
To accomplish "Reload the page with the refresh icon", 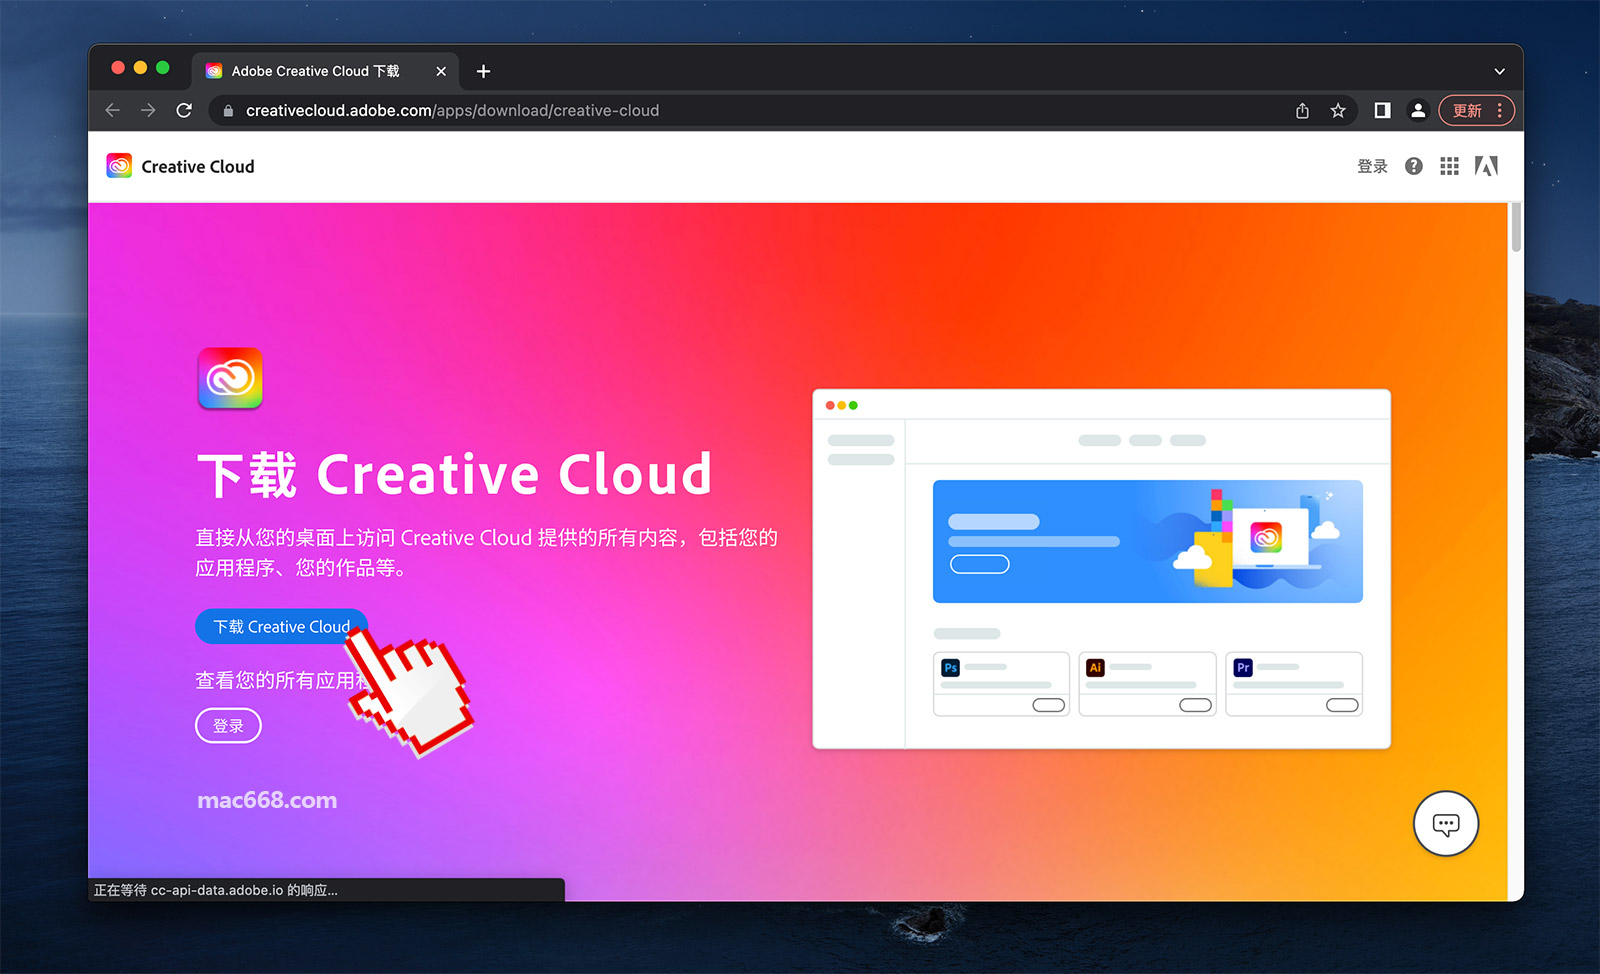I will tap(184, 110).
